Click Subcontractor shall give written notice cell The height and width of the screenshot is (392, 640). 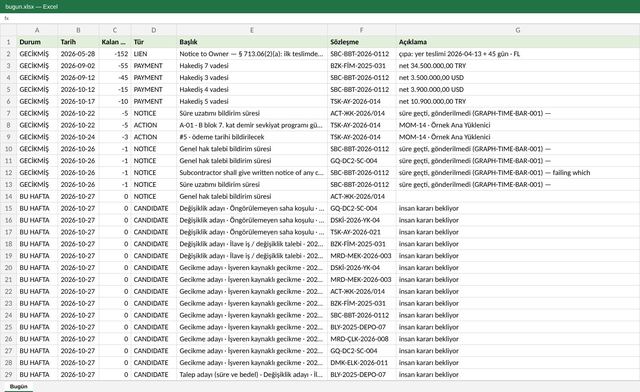click(x=252, y=173)
